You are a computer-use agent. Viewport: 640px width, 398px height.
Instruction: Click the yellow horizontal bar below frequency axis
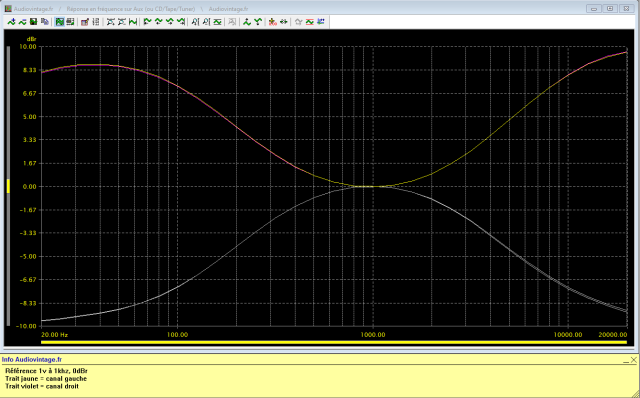tap(334, 342)
